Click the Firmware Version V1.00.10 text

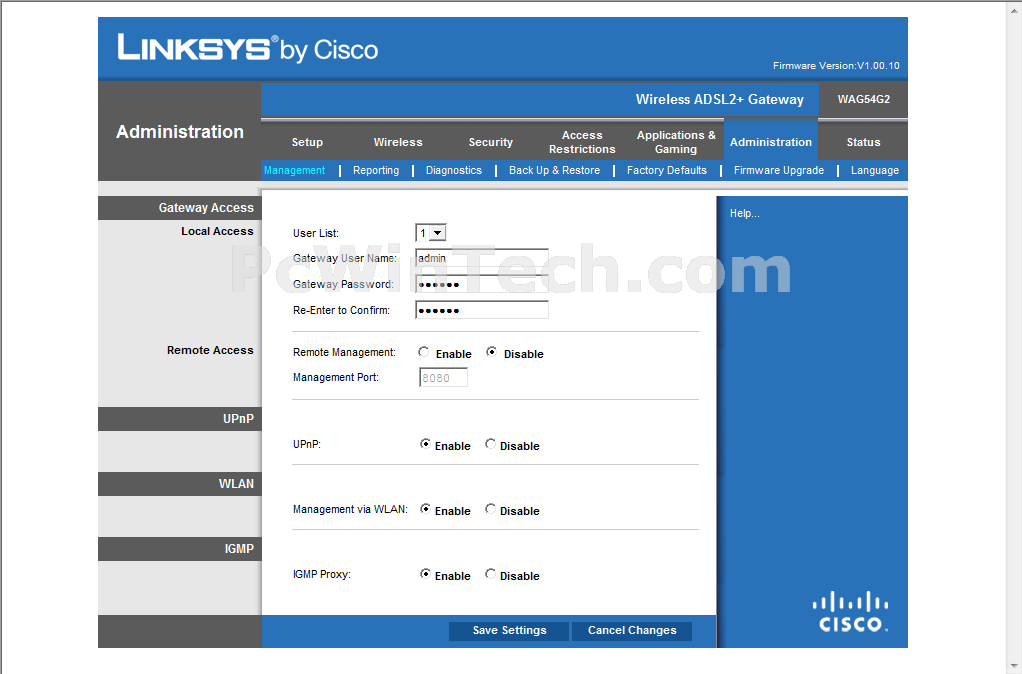tap(836, 66)
